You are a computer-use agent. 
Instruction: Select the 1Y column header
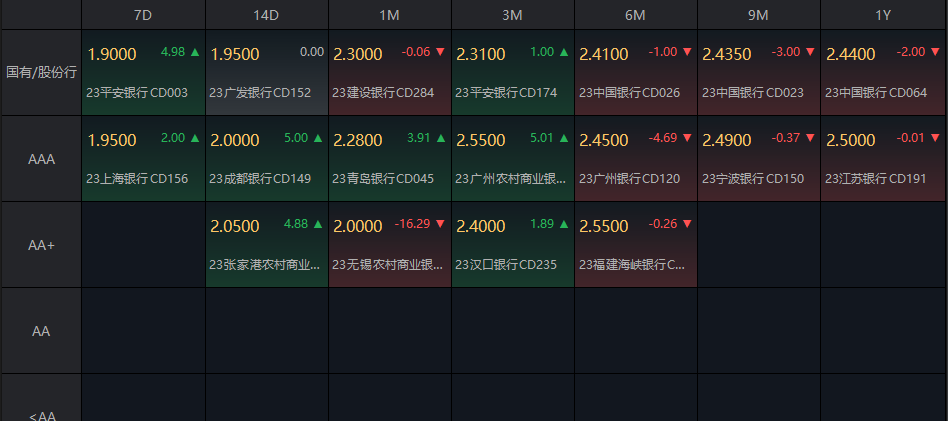point(883,15)
